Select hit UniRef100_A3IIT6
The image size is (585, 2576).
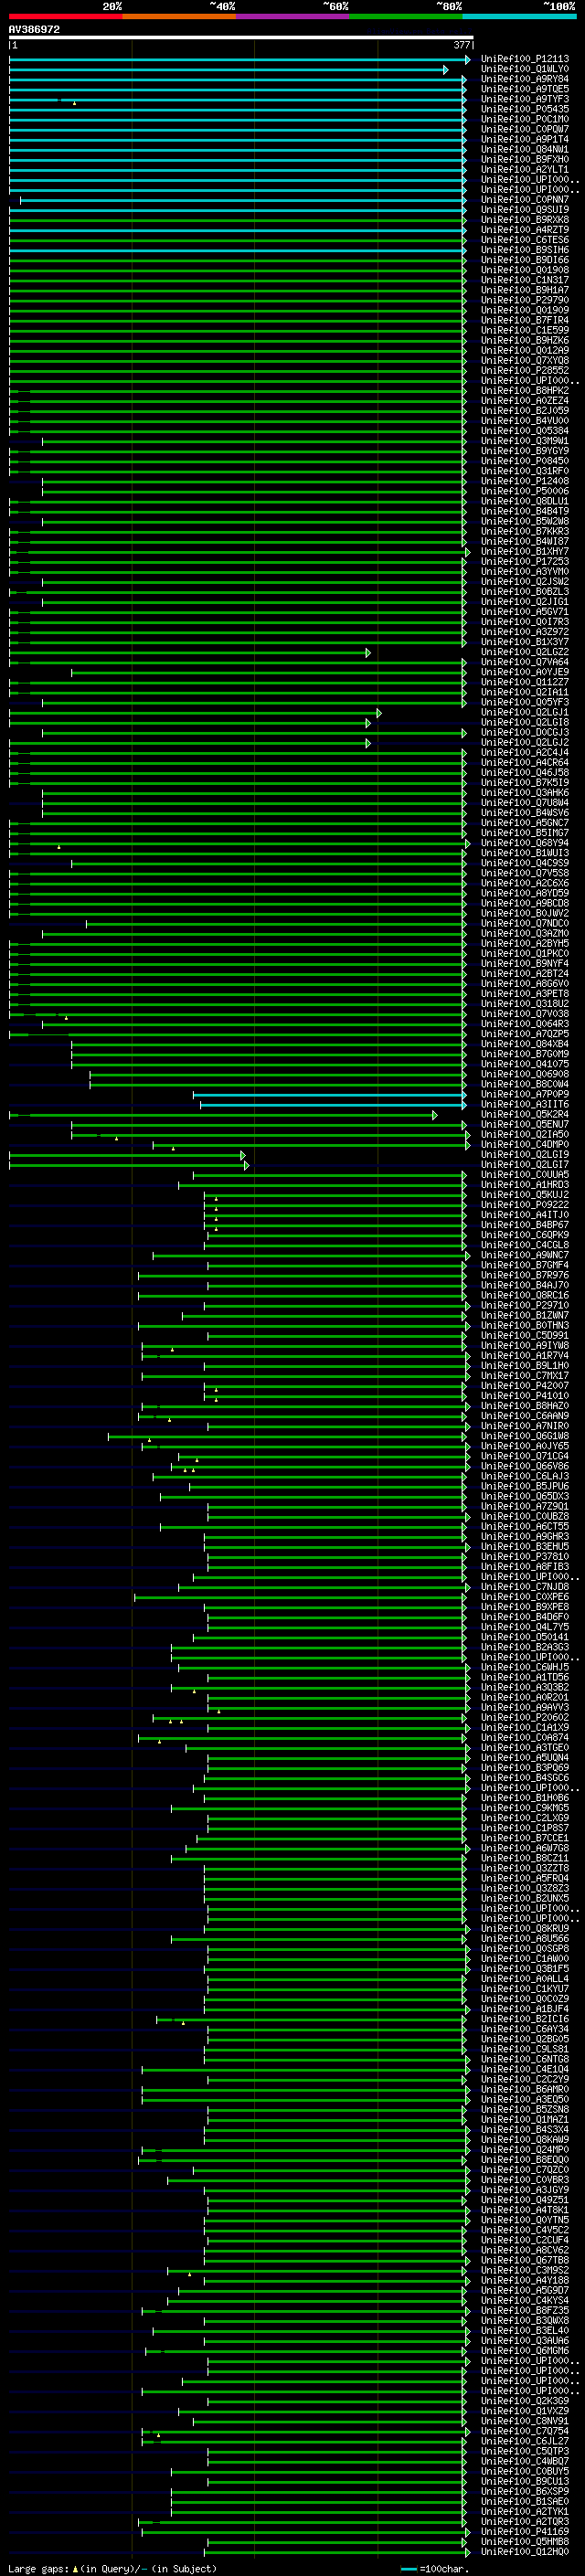point(525,1105)
